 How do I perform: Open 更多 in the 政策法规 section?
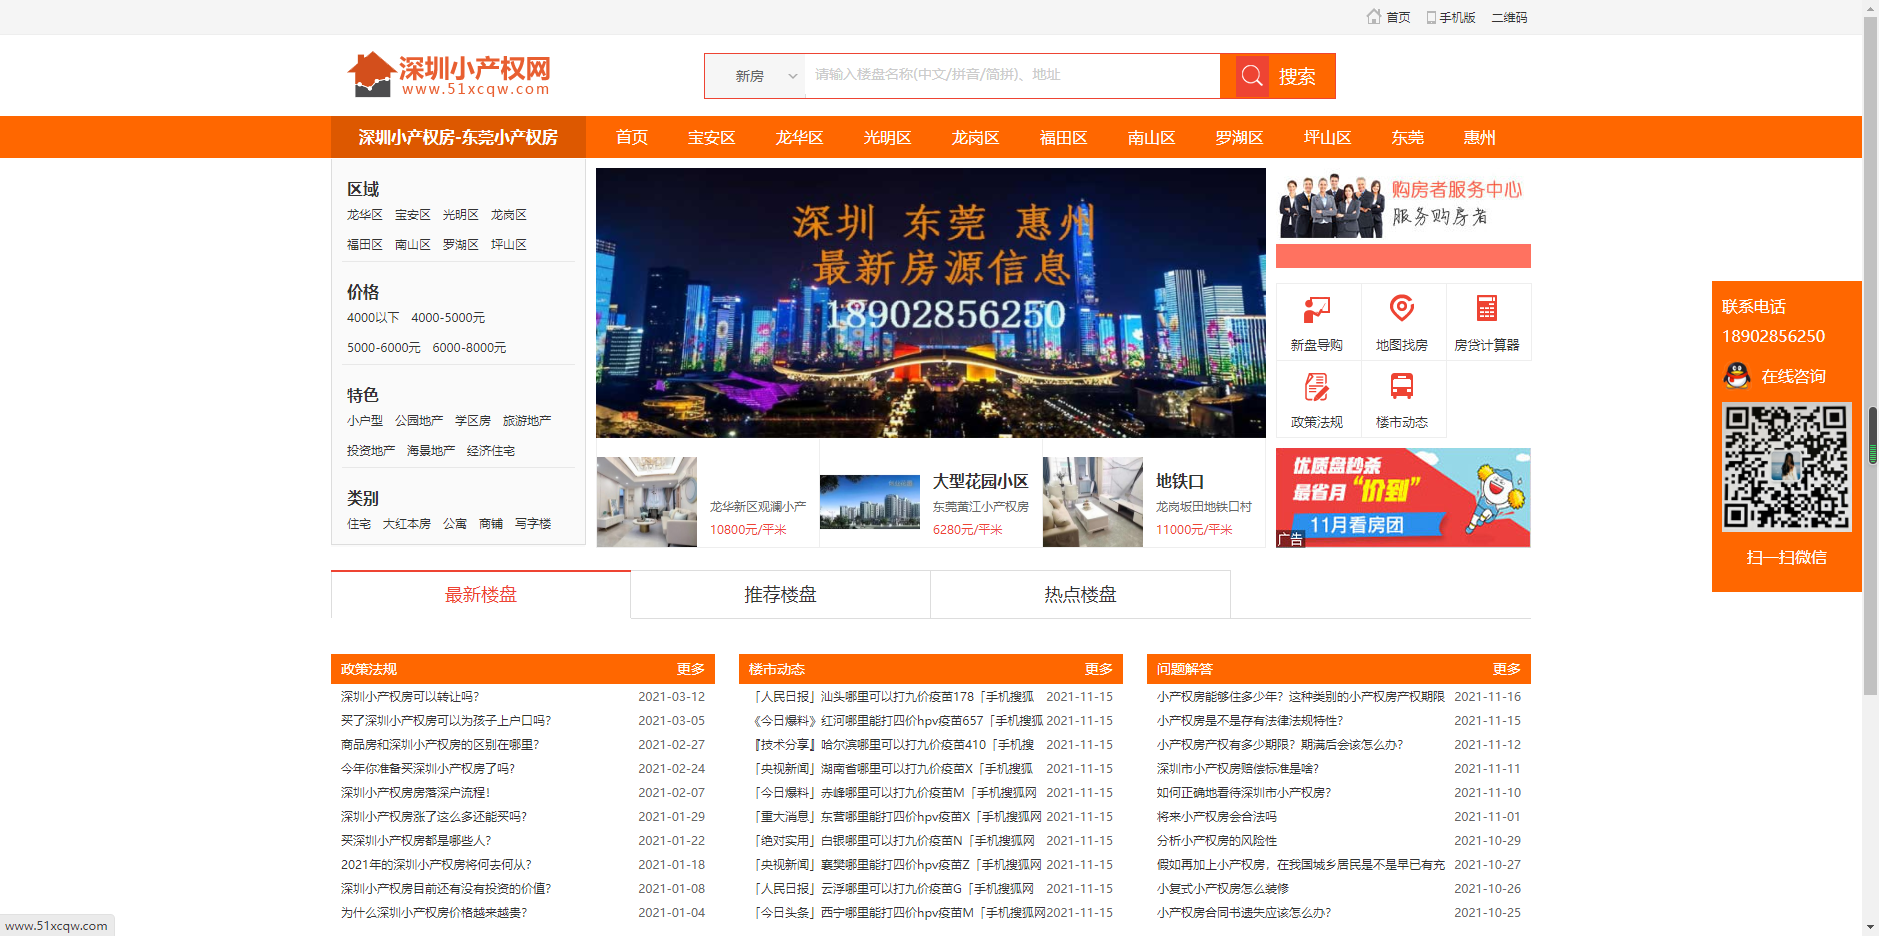pos(690,669)
